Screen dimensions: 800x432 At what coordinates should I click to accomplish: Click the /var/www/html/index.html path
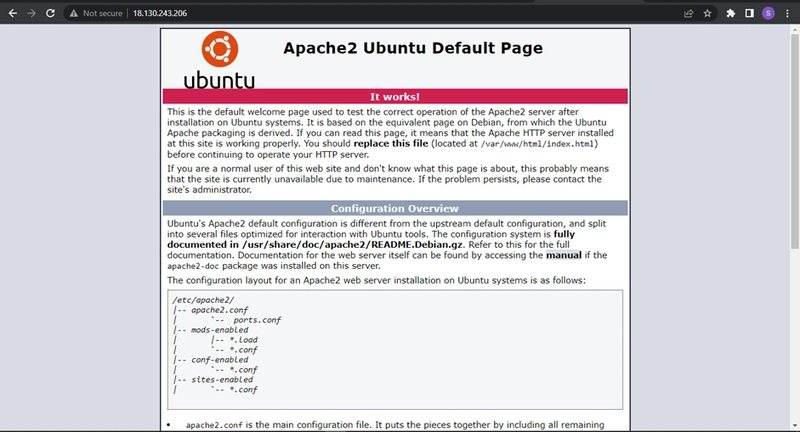coord(537,144)
